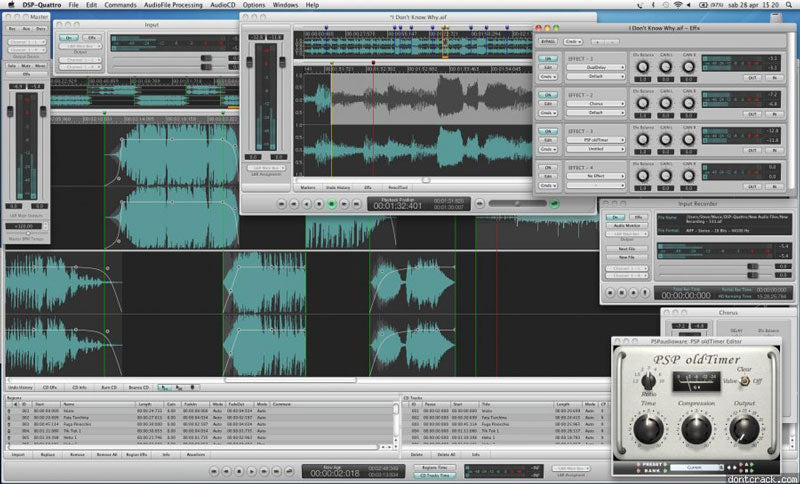Switch to PencilTool tab in audio file window

(398, 188)
